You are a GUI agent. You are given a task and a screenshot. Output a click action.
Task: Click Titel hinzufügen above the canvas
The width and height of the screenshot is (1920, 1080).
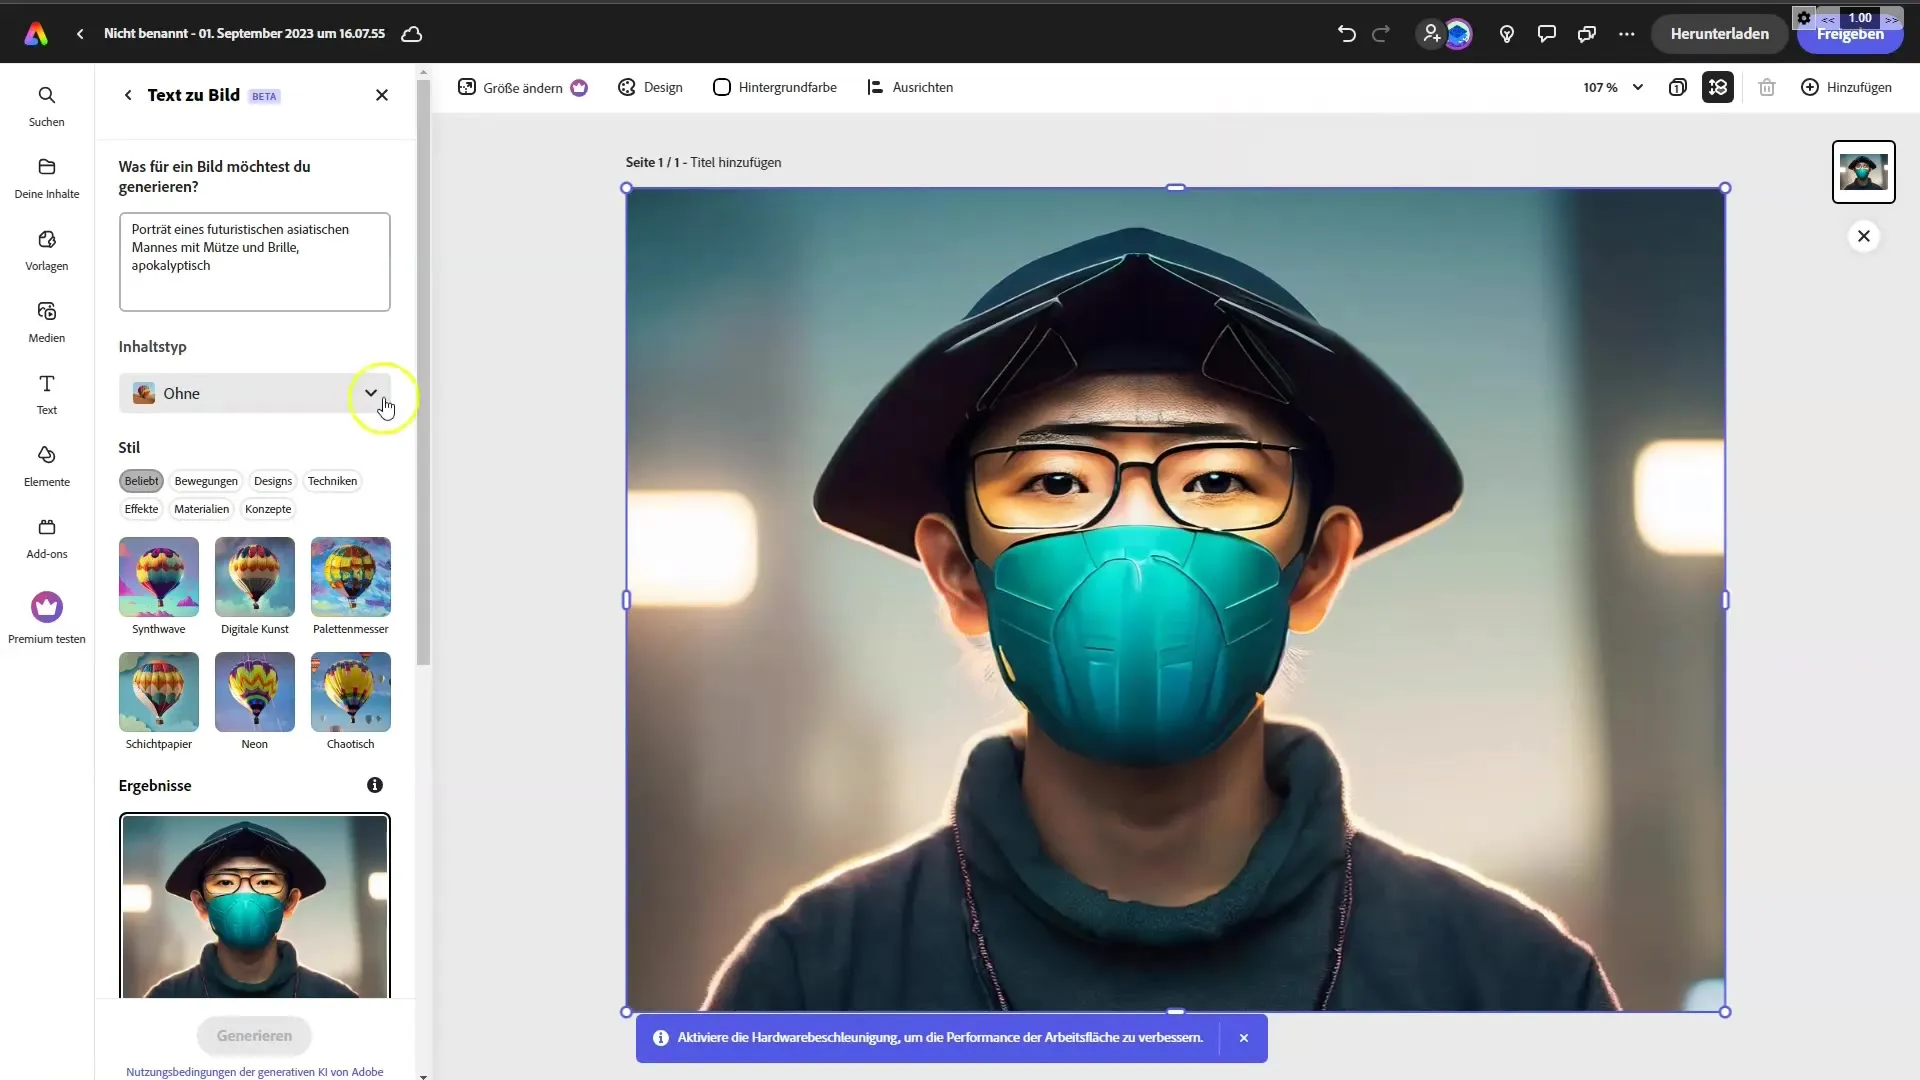(x=736, y=162)
